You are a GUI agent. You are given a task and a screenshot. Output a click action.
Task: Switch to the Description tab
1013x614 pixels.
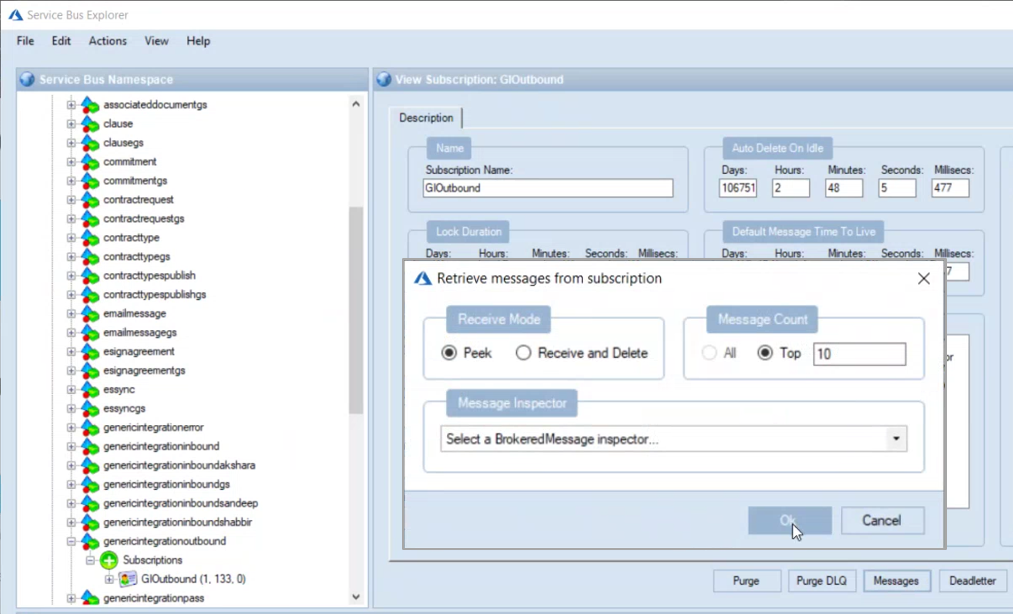click(x=426, y=118)
